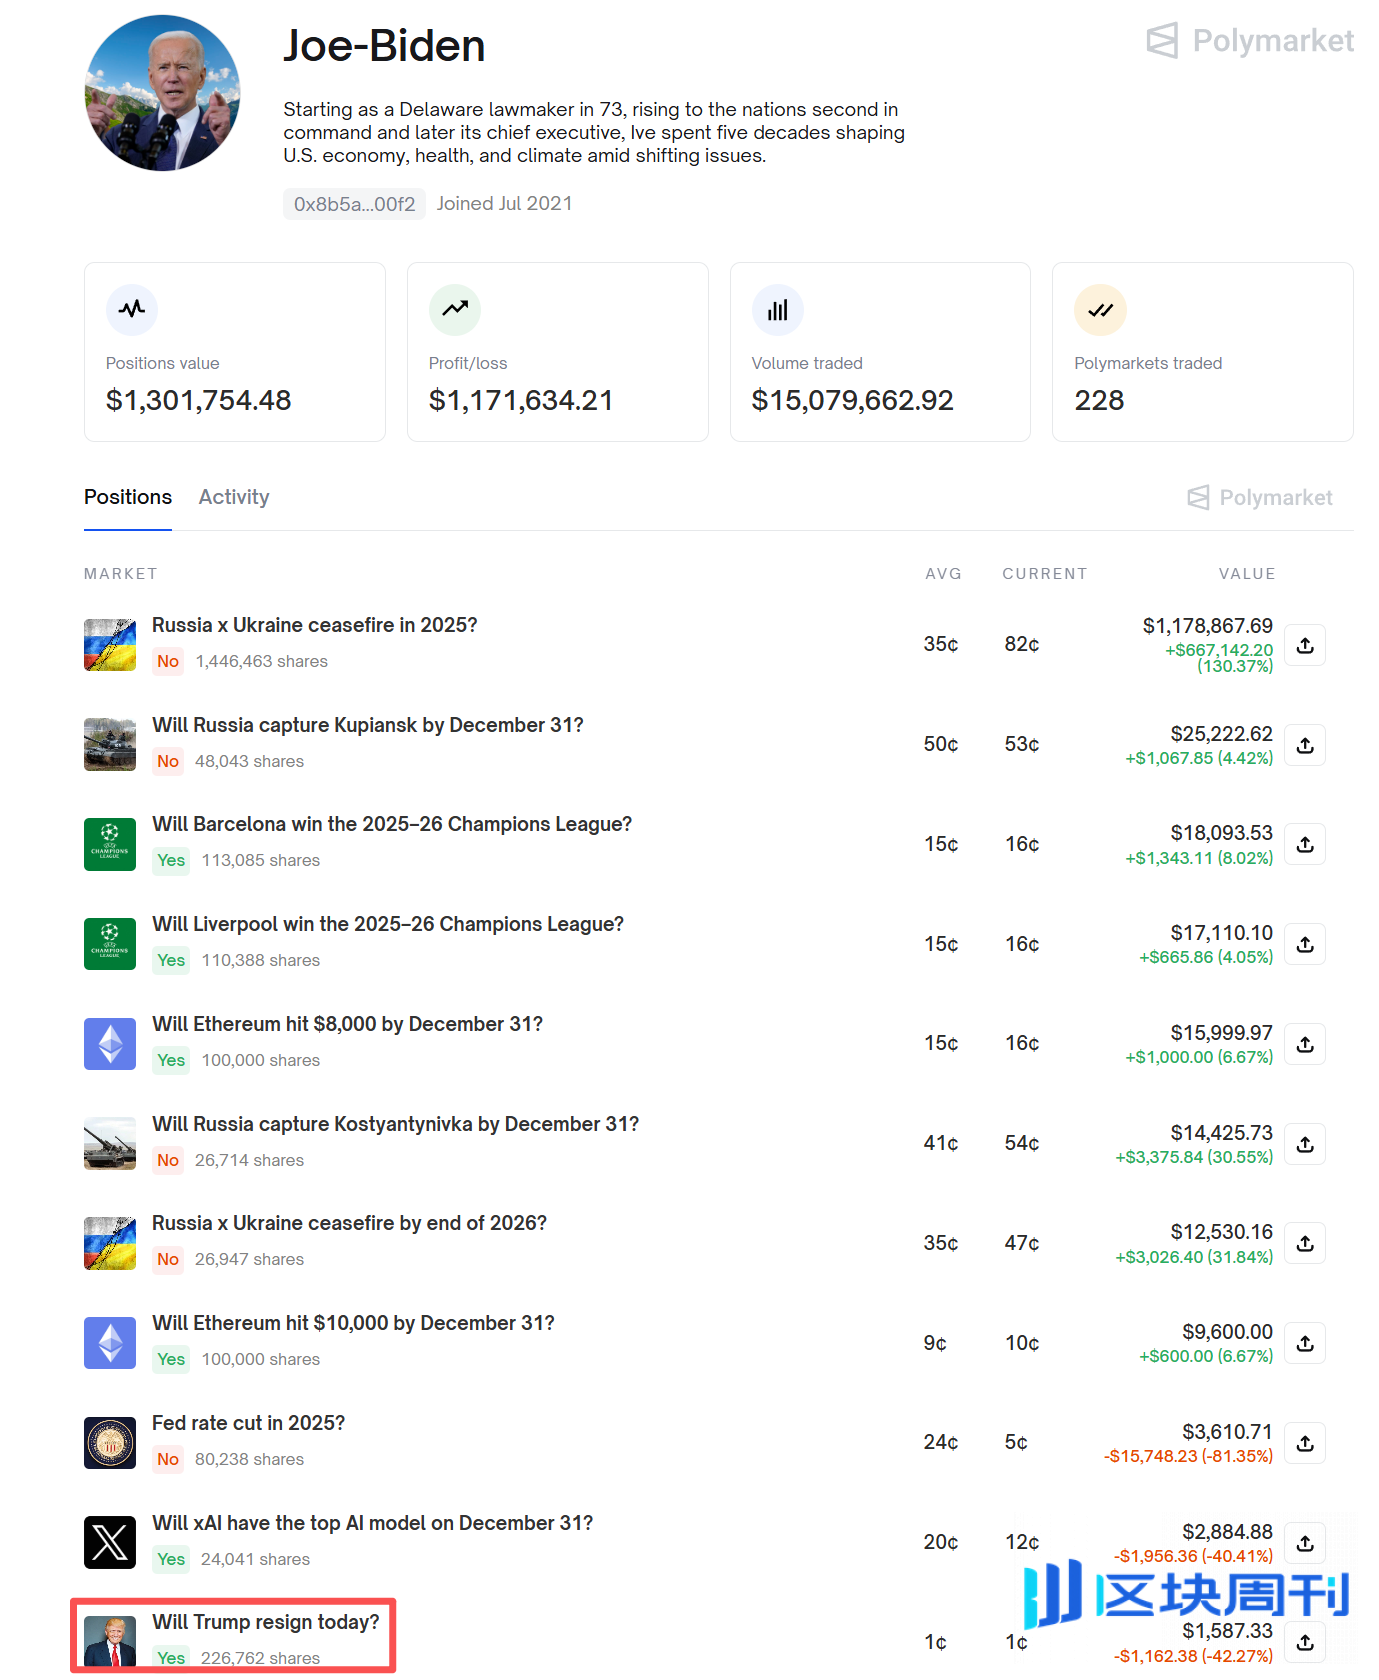Share the Ethereum $8,000 position
The height and width of the screenshot is (1680, 1379).
(1305, 1044)
